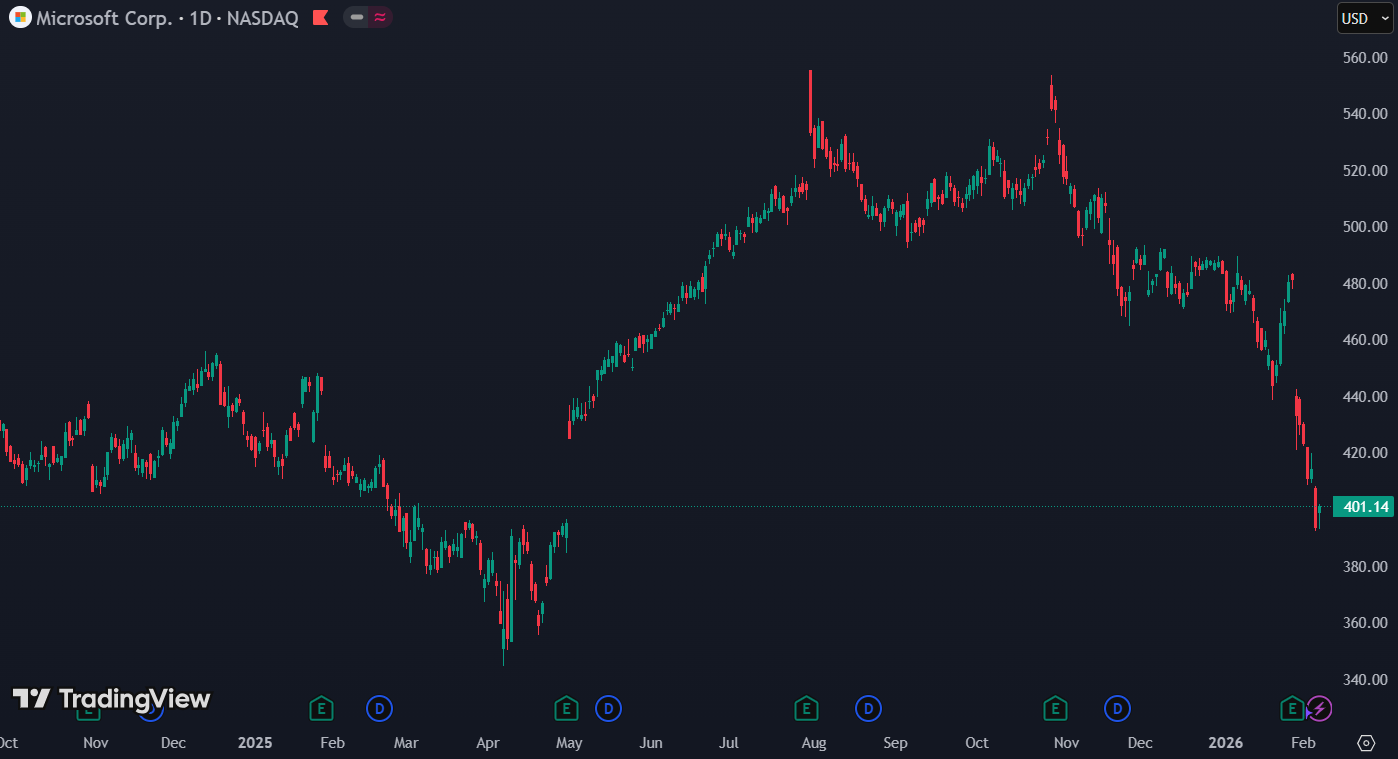The width and height of the screenshot is (1398, 759).
Task: Click the 540.00 price axis label
Action: pyautogui.click(x=1365, y=114)
